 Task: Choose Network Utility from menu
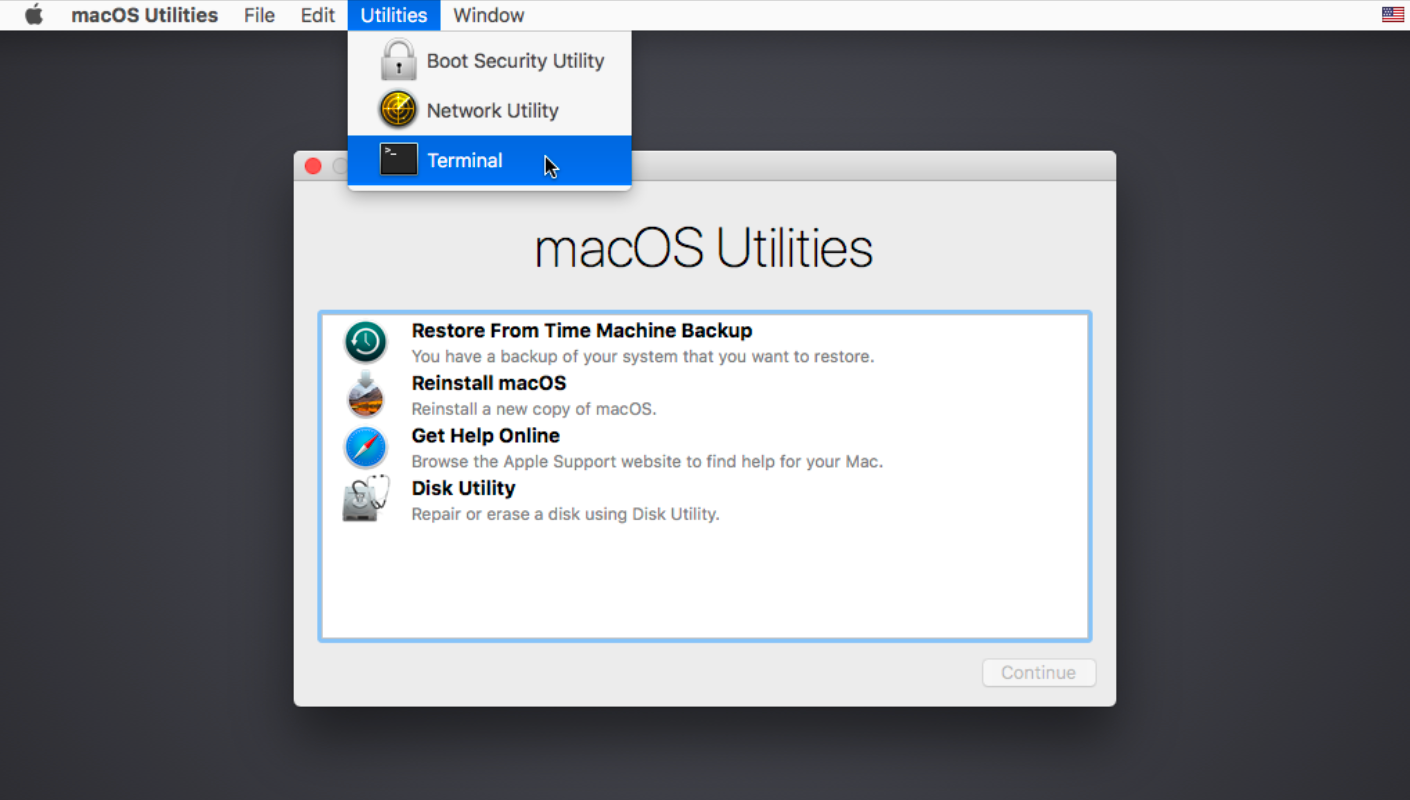490,110
